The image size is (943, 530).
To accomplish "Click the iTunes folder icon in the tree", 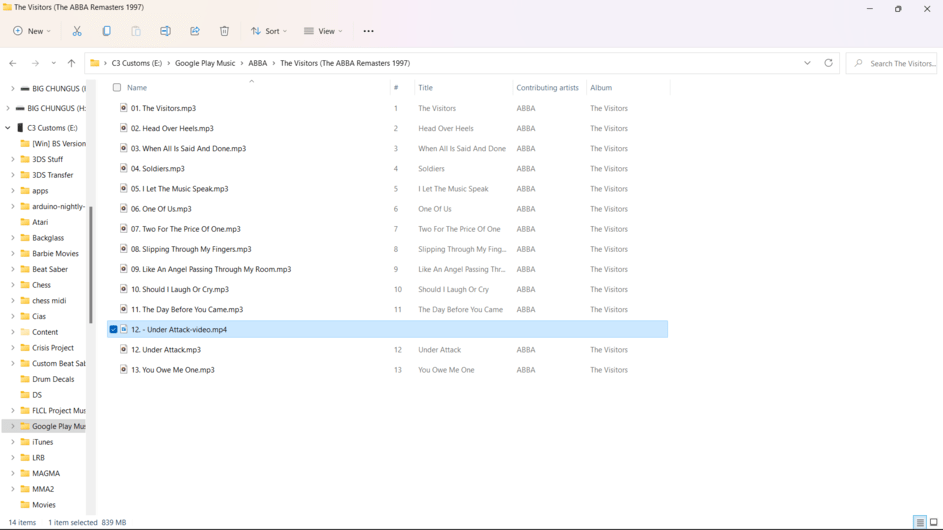I will 25,442.
